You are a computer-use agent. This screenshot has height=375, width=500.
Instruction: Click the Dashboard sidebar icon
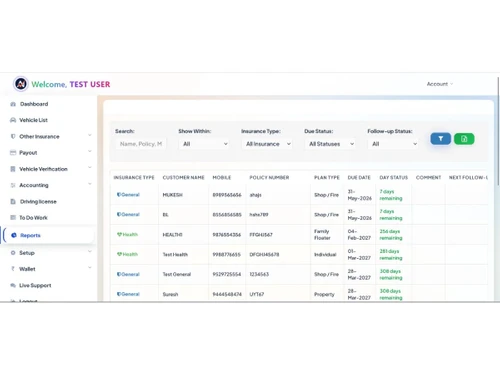(13, 104)
